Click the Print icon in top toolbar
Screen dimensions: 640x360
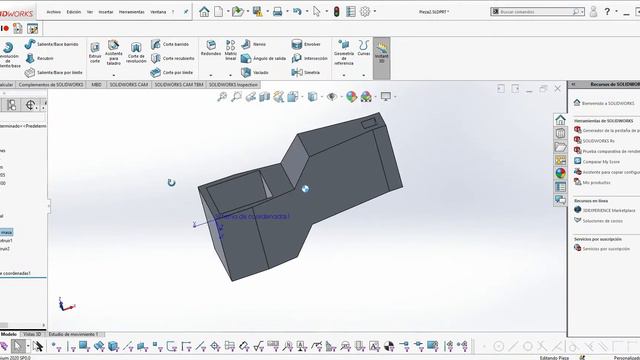278,12
